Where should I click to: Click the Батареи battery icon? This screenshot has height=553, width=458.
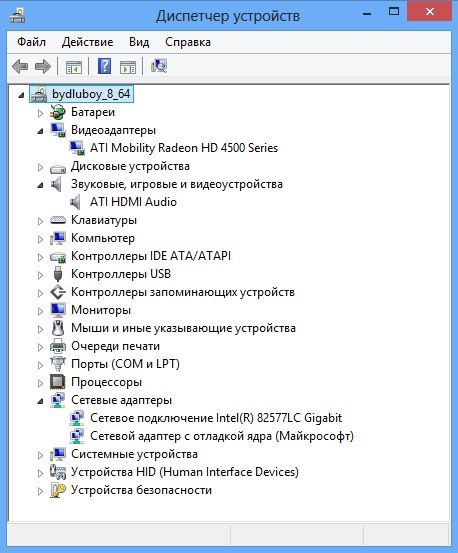57,113
